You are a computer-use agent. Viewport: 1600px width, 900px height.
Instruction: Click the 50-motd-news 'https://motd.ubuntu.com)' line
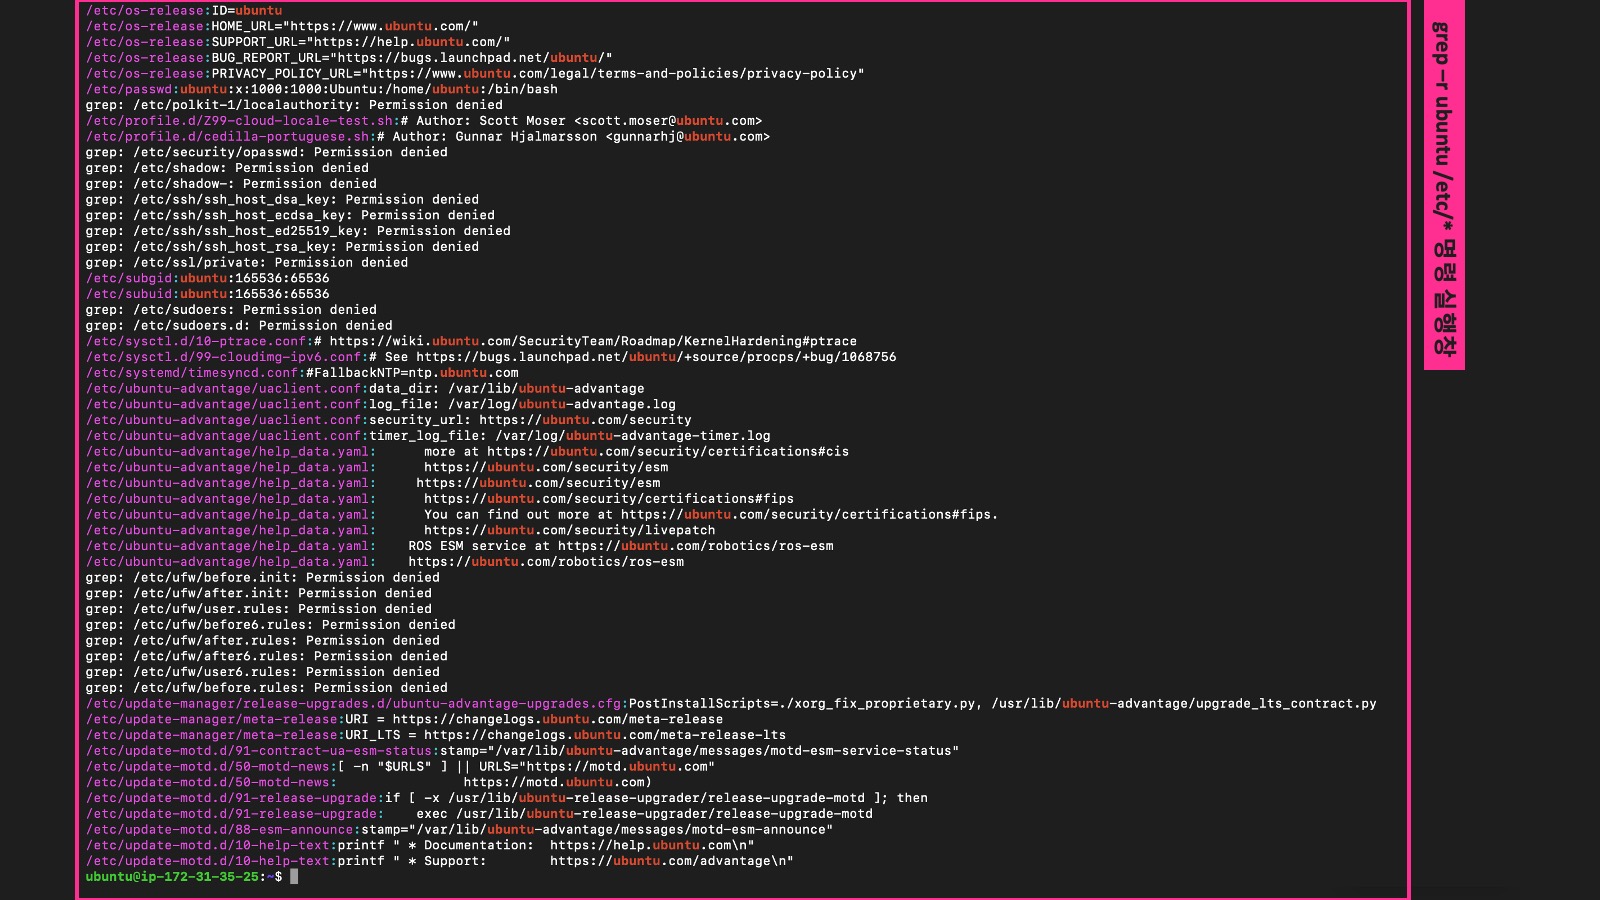[x=369, y=783]
